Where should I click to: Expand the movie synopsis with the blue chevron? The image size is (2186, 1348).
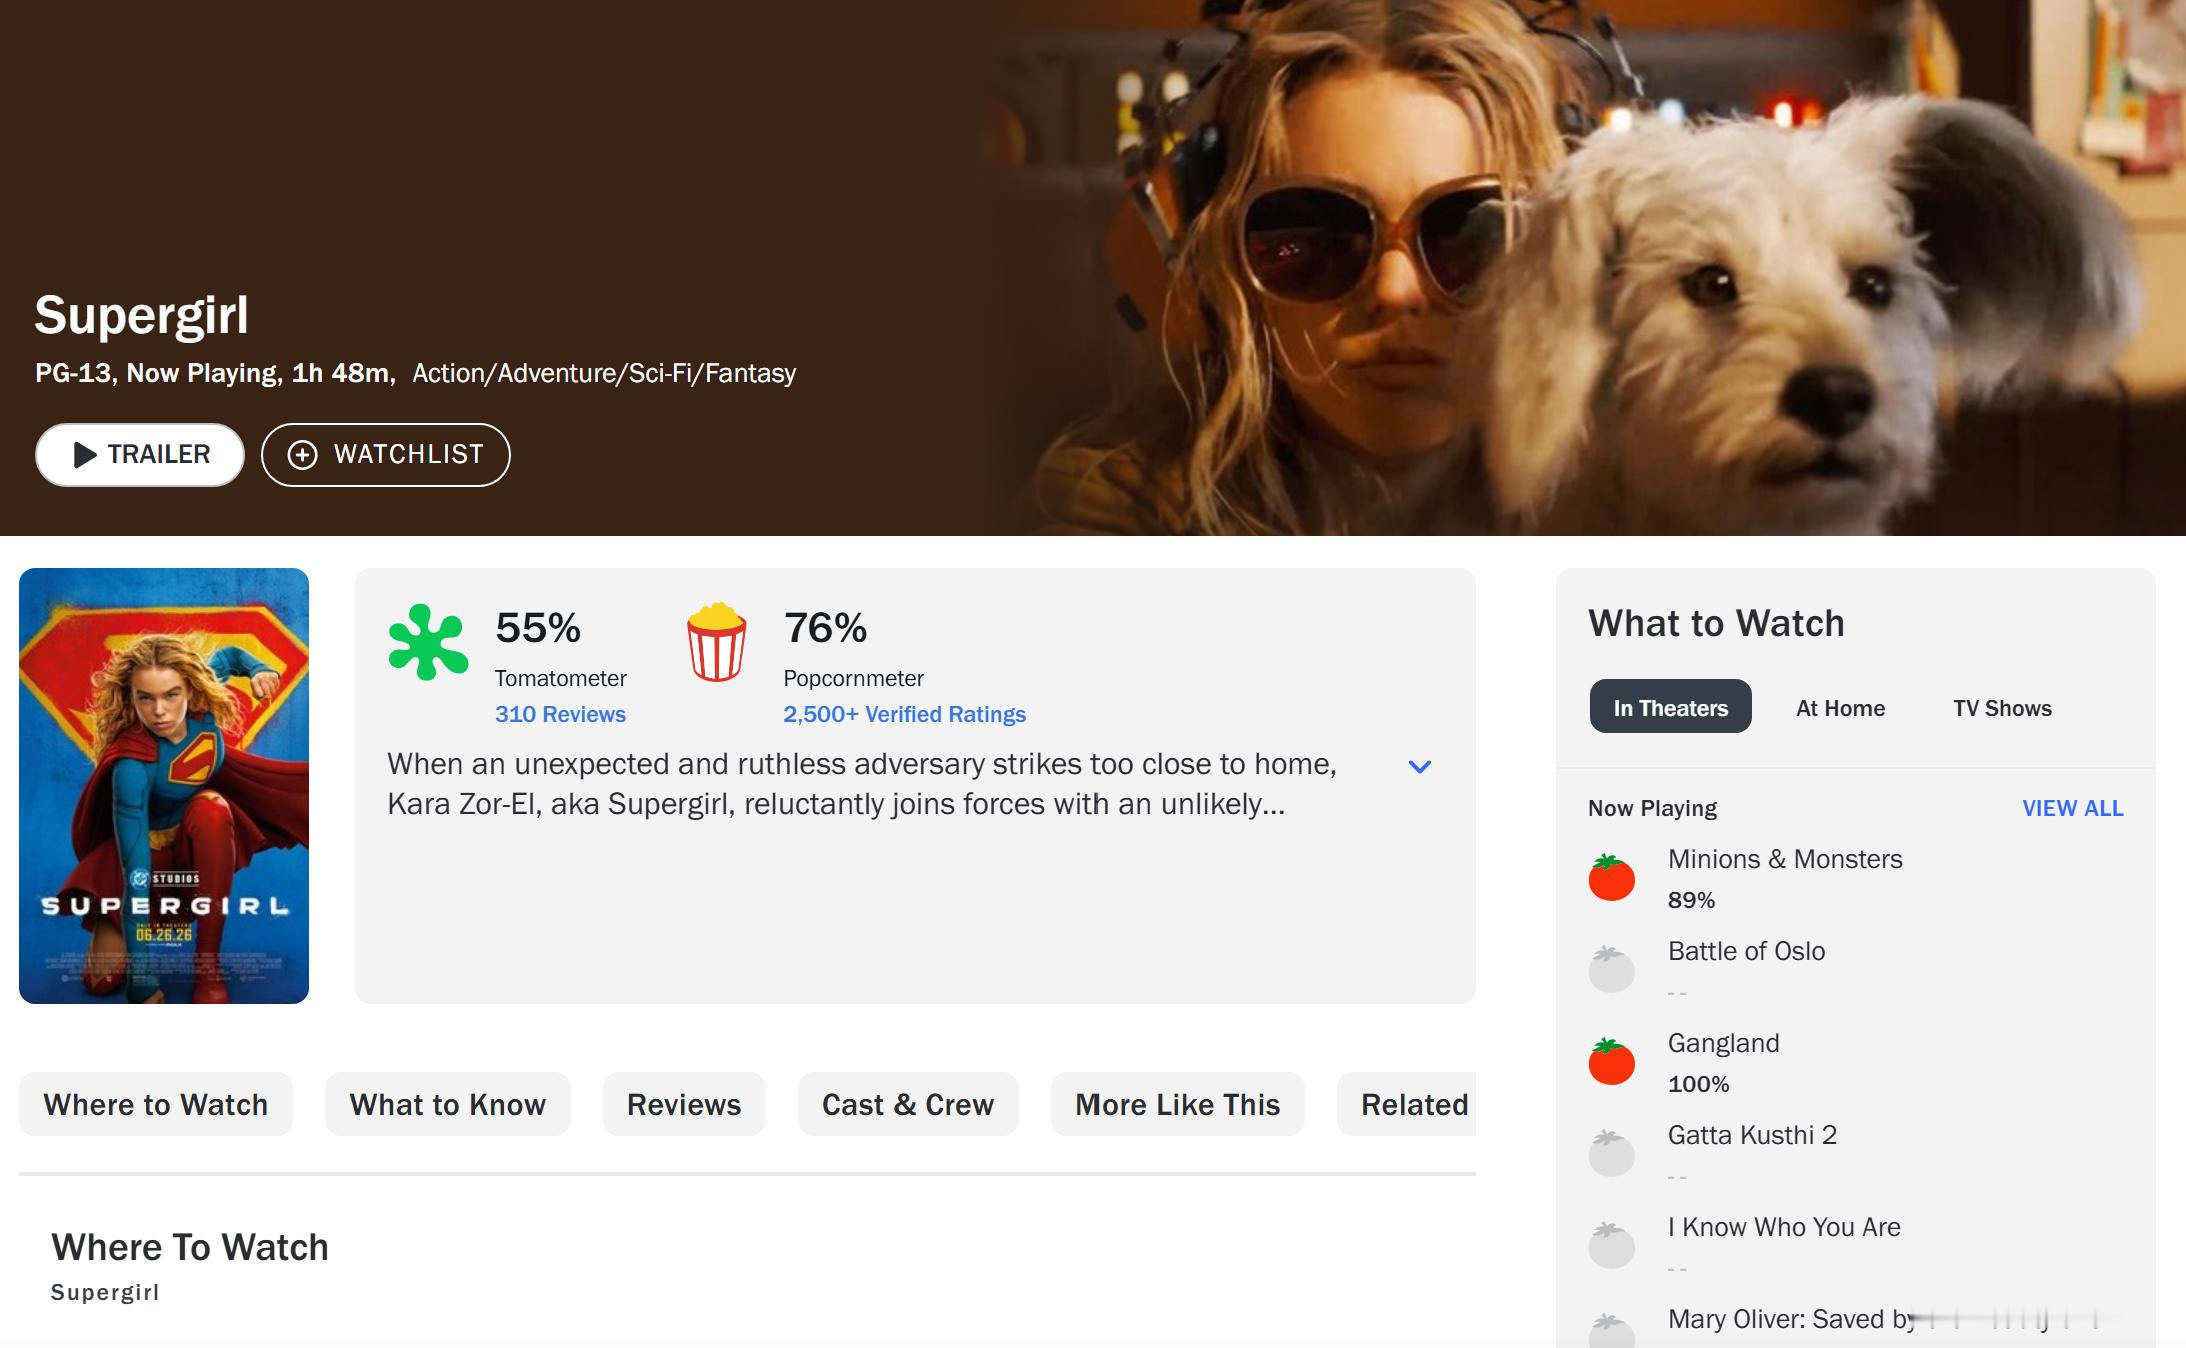tap(1419, 767)
